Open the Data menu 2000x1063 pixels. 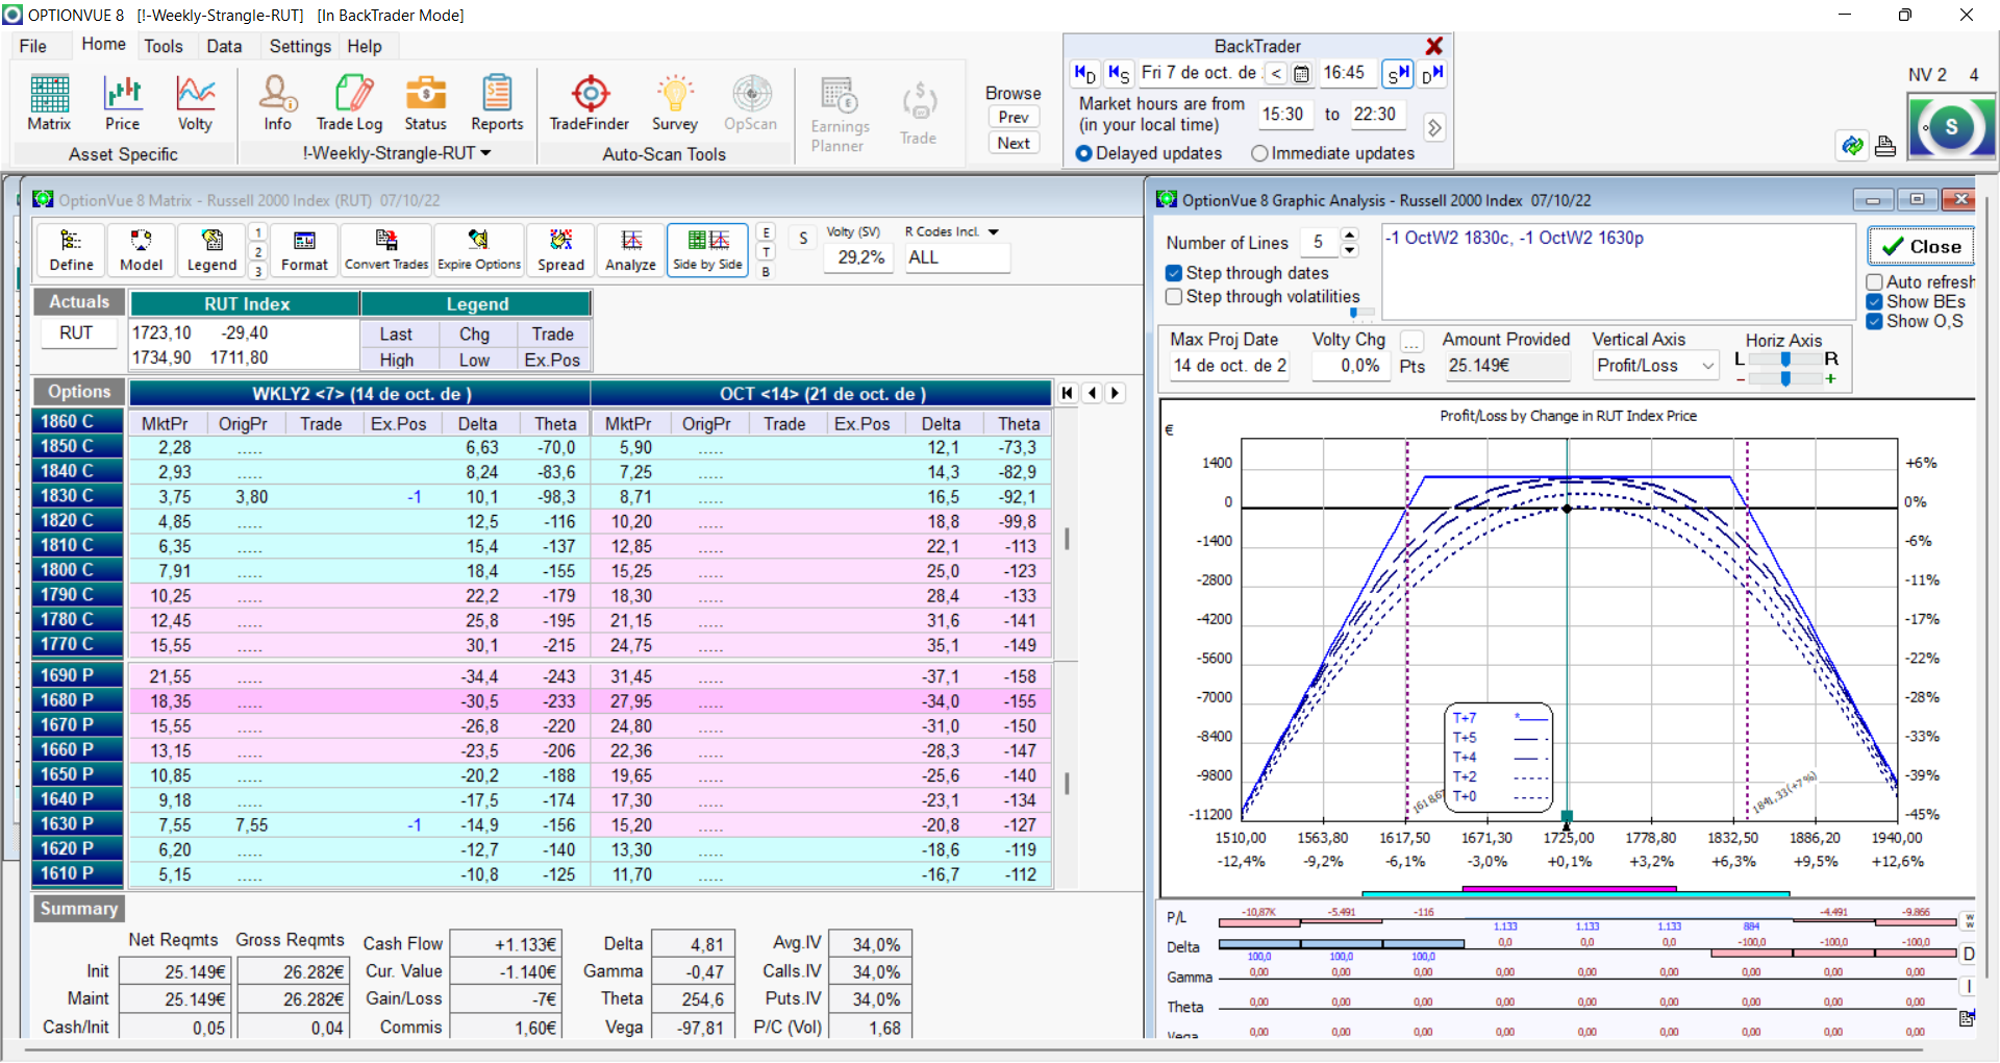tap(224, 46)
